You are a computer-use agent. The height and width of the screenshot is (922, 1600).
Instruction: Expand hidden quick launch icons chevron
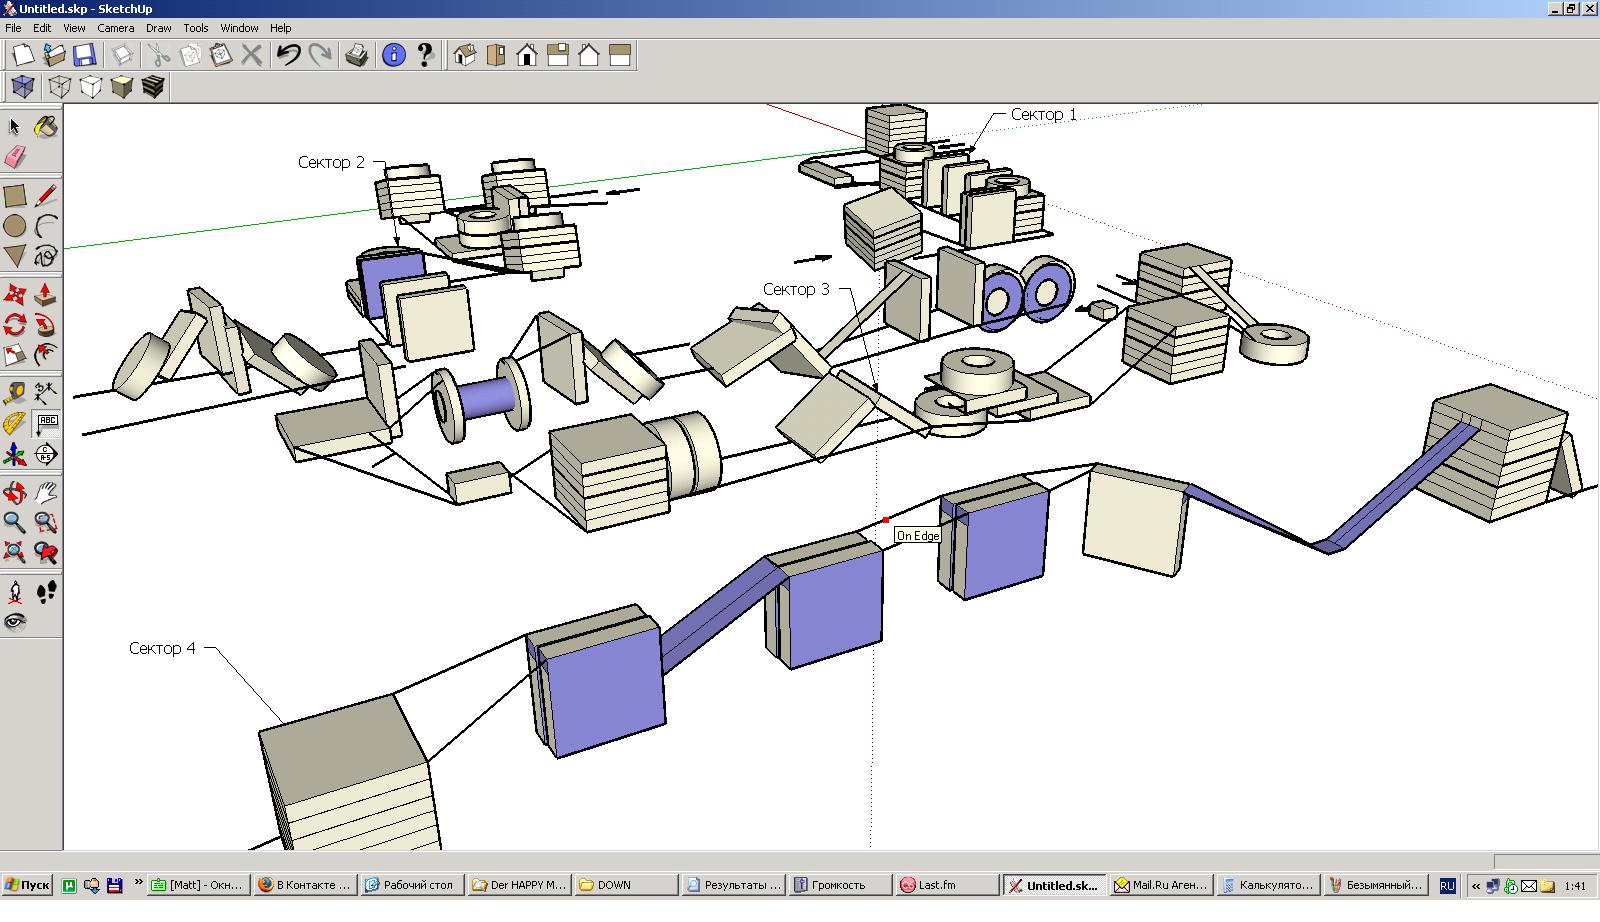[x=138, y=883]
